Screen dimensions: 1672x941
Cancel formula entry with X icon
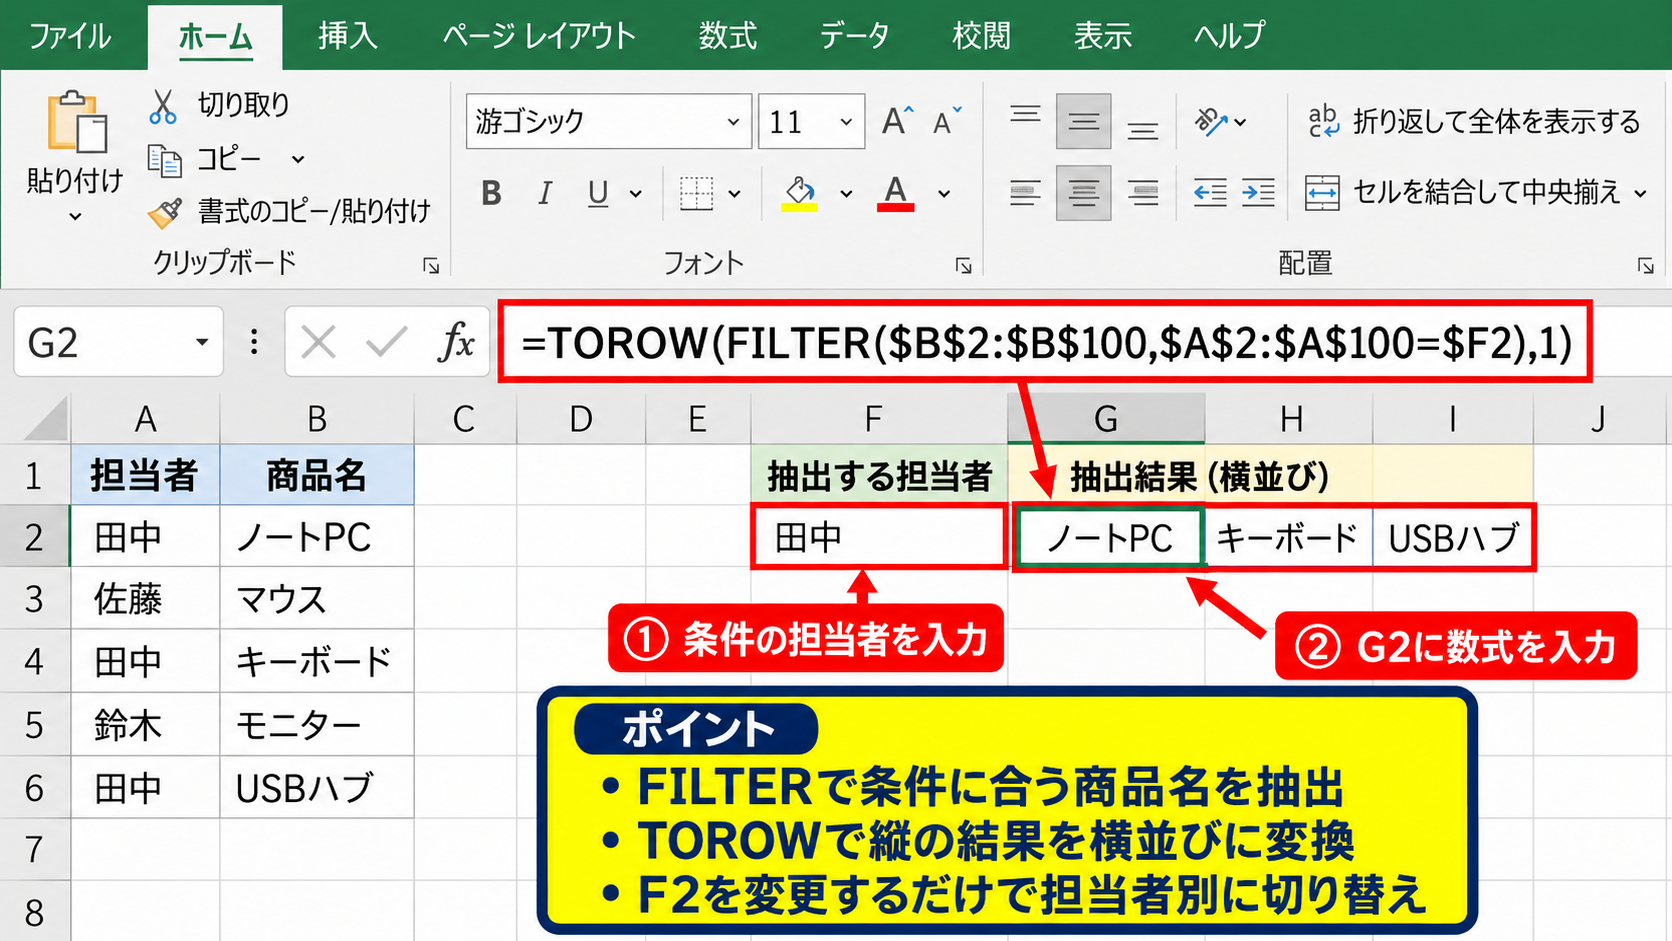point(318,343)
